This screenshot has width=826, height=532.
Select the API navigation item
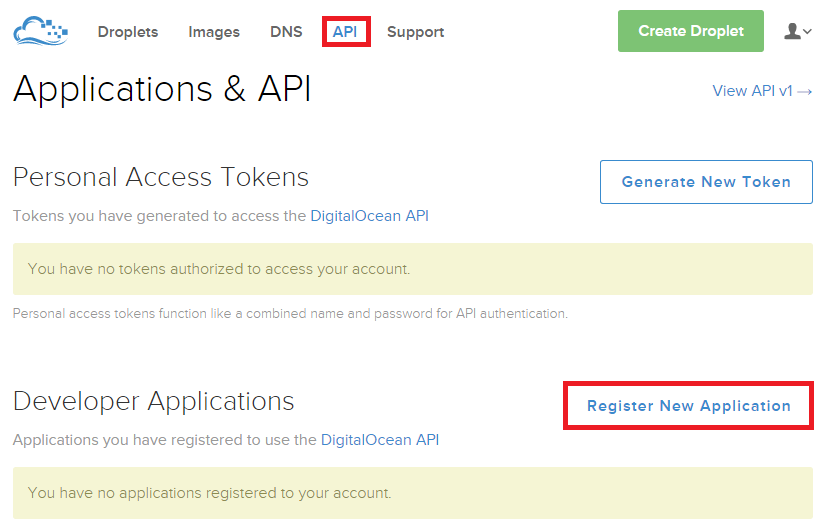(x=346, y=32)
